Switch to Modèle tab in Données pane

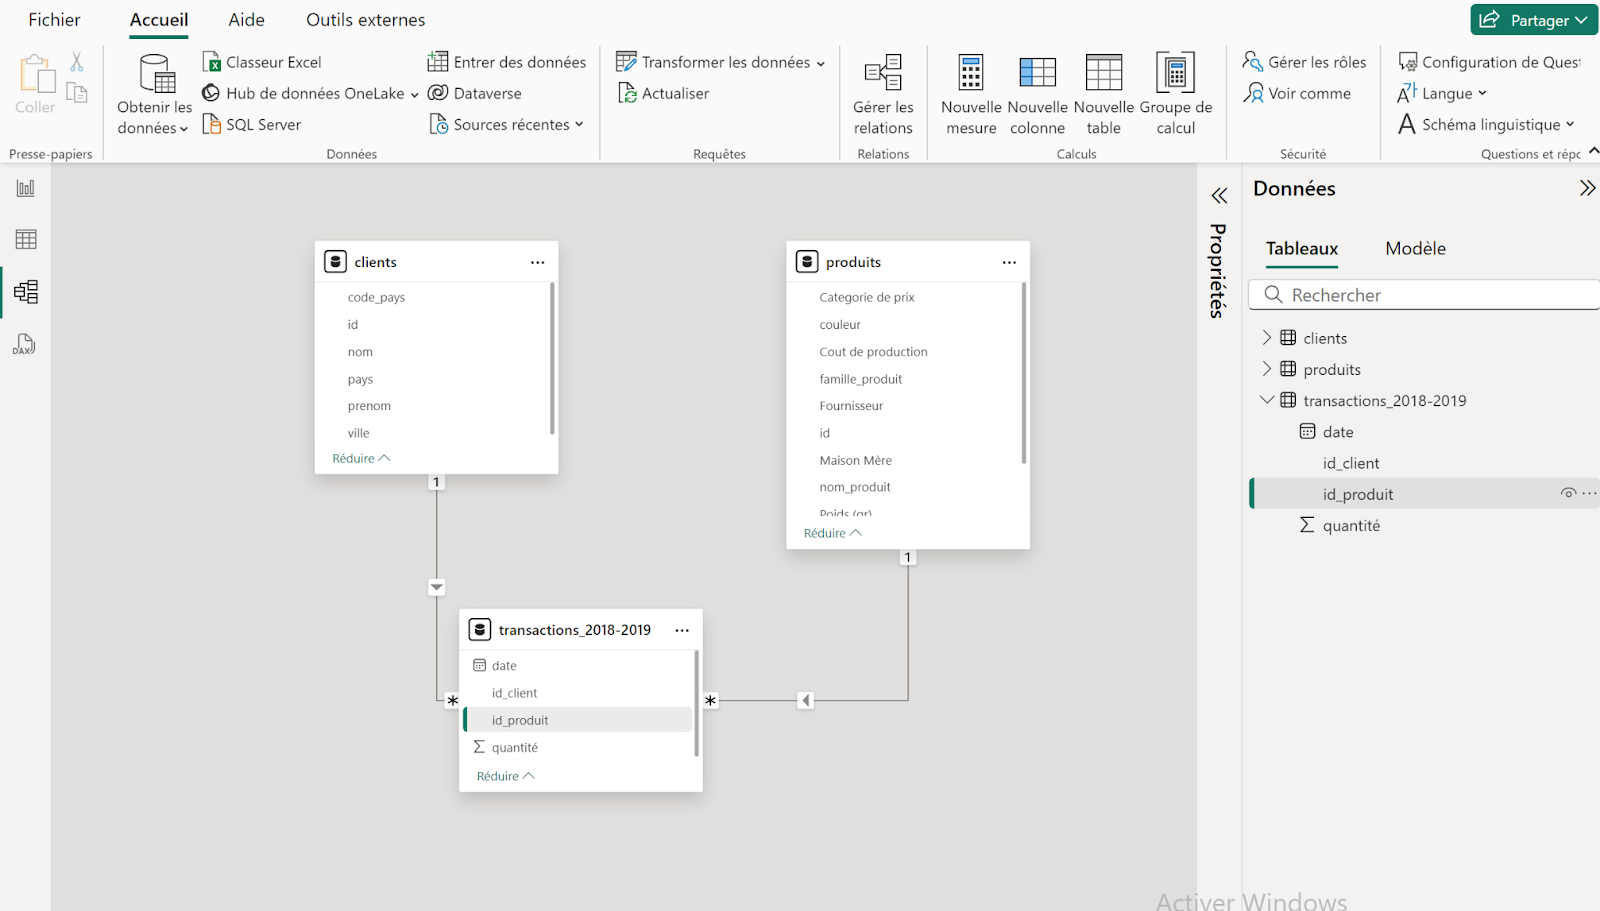tap(1415, 248)
